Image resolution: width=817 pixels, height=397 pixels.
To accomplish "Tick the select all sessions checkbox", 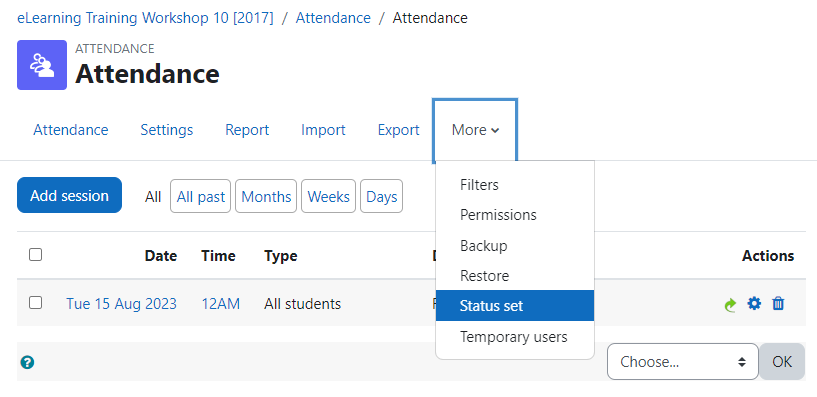I will [35, 255].
